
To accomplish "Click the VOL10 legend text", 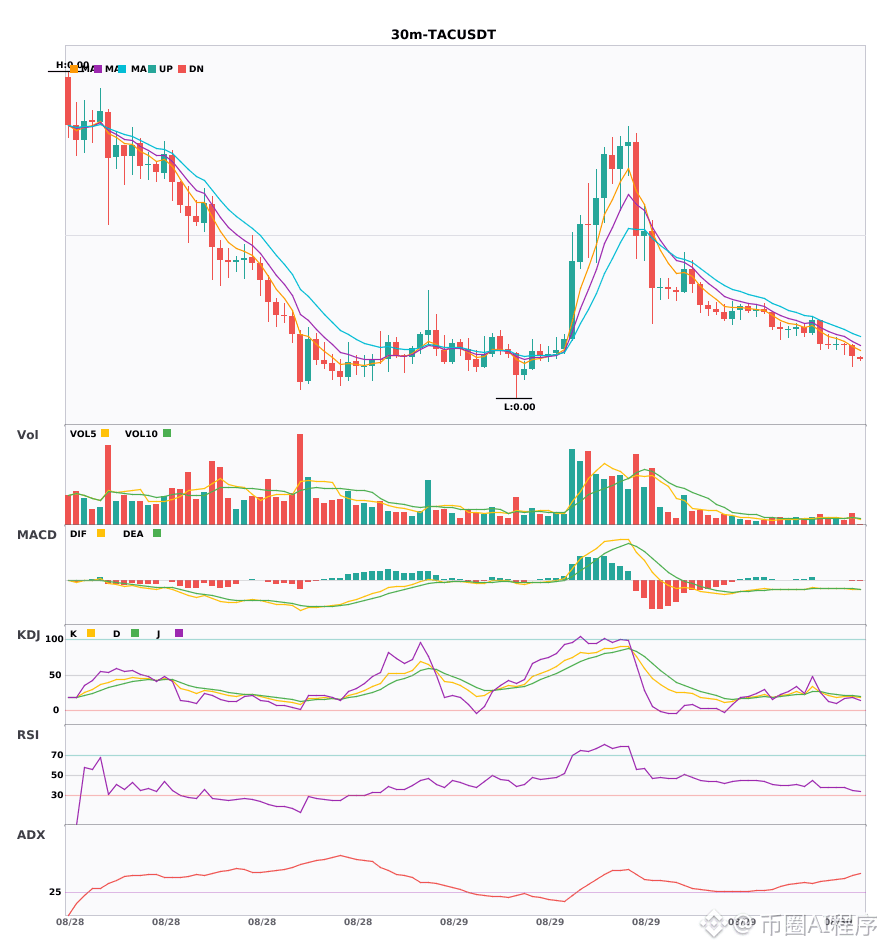I will coord(141,434).
